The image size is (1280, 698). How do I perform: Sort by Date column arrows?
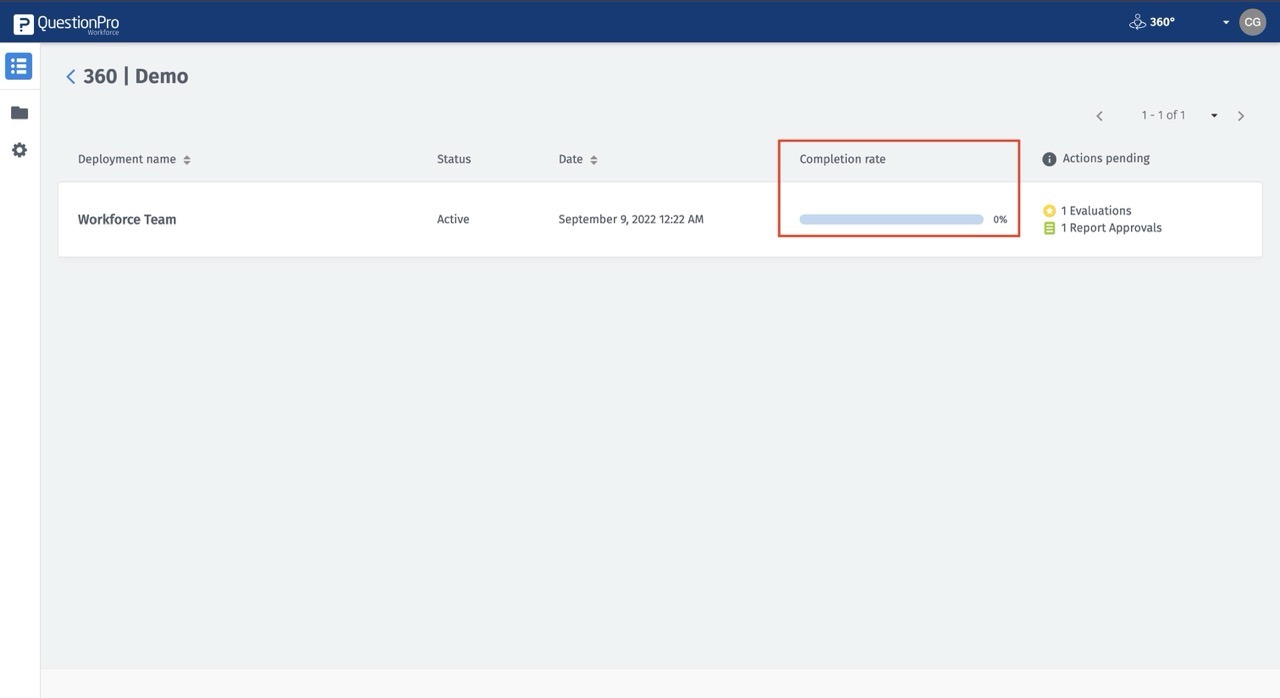tap(594, 160)
